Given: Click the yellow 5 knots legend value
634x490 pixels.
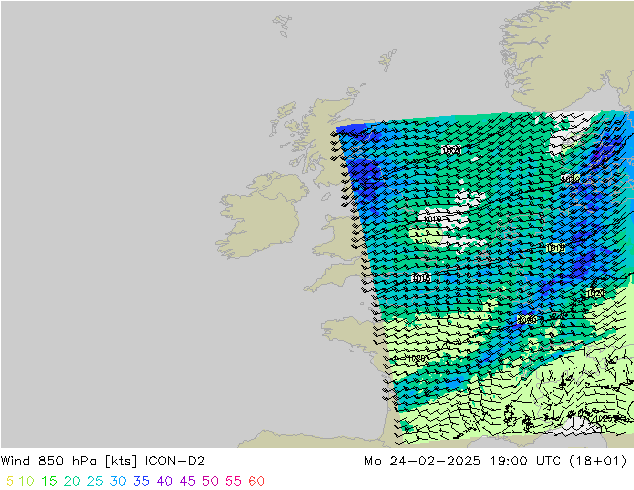Looking at the screenshot, I should tap(10, 481).
